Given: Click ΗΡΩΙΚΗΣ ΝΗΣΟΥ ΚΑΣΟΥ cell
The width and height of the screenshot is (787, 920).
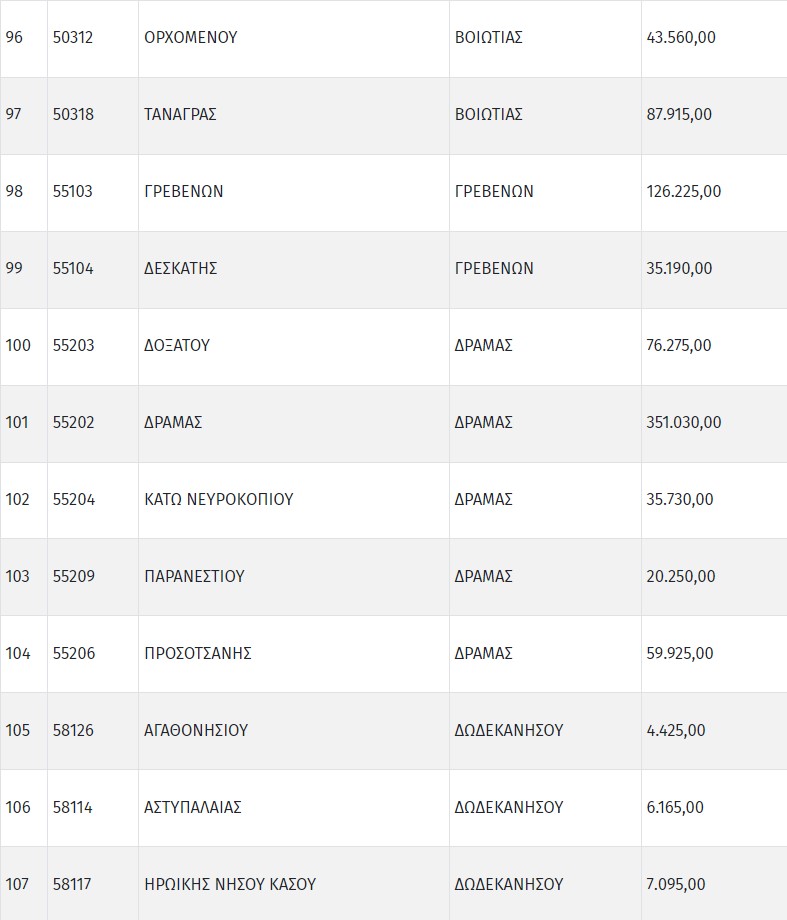Looking at the screenshot, I should tap(230, 885).
